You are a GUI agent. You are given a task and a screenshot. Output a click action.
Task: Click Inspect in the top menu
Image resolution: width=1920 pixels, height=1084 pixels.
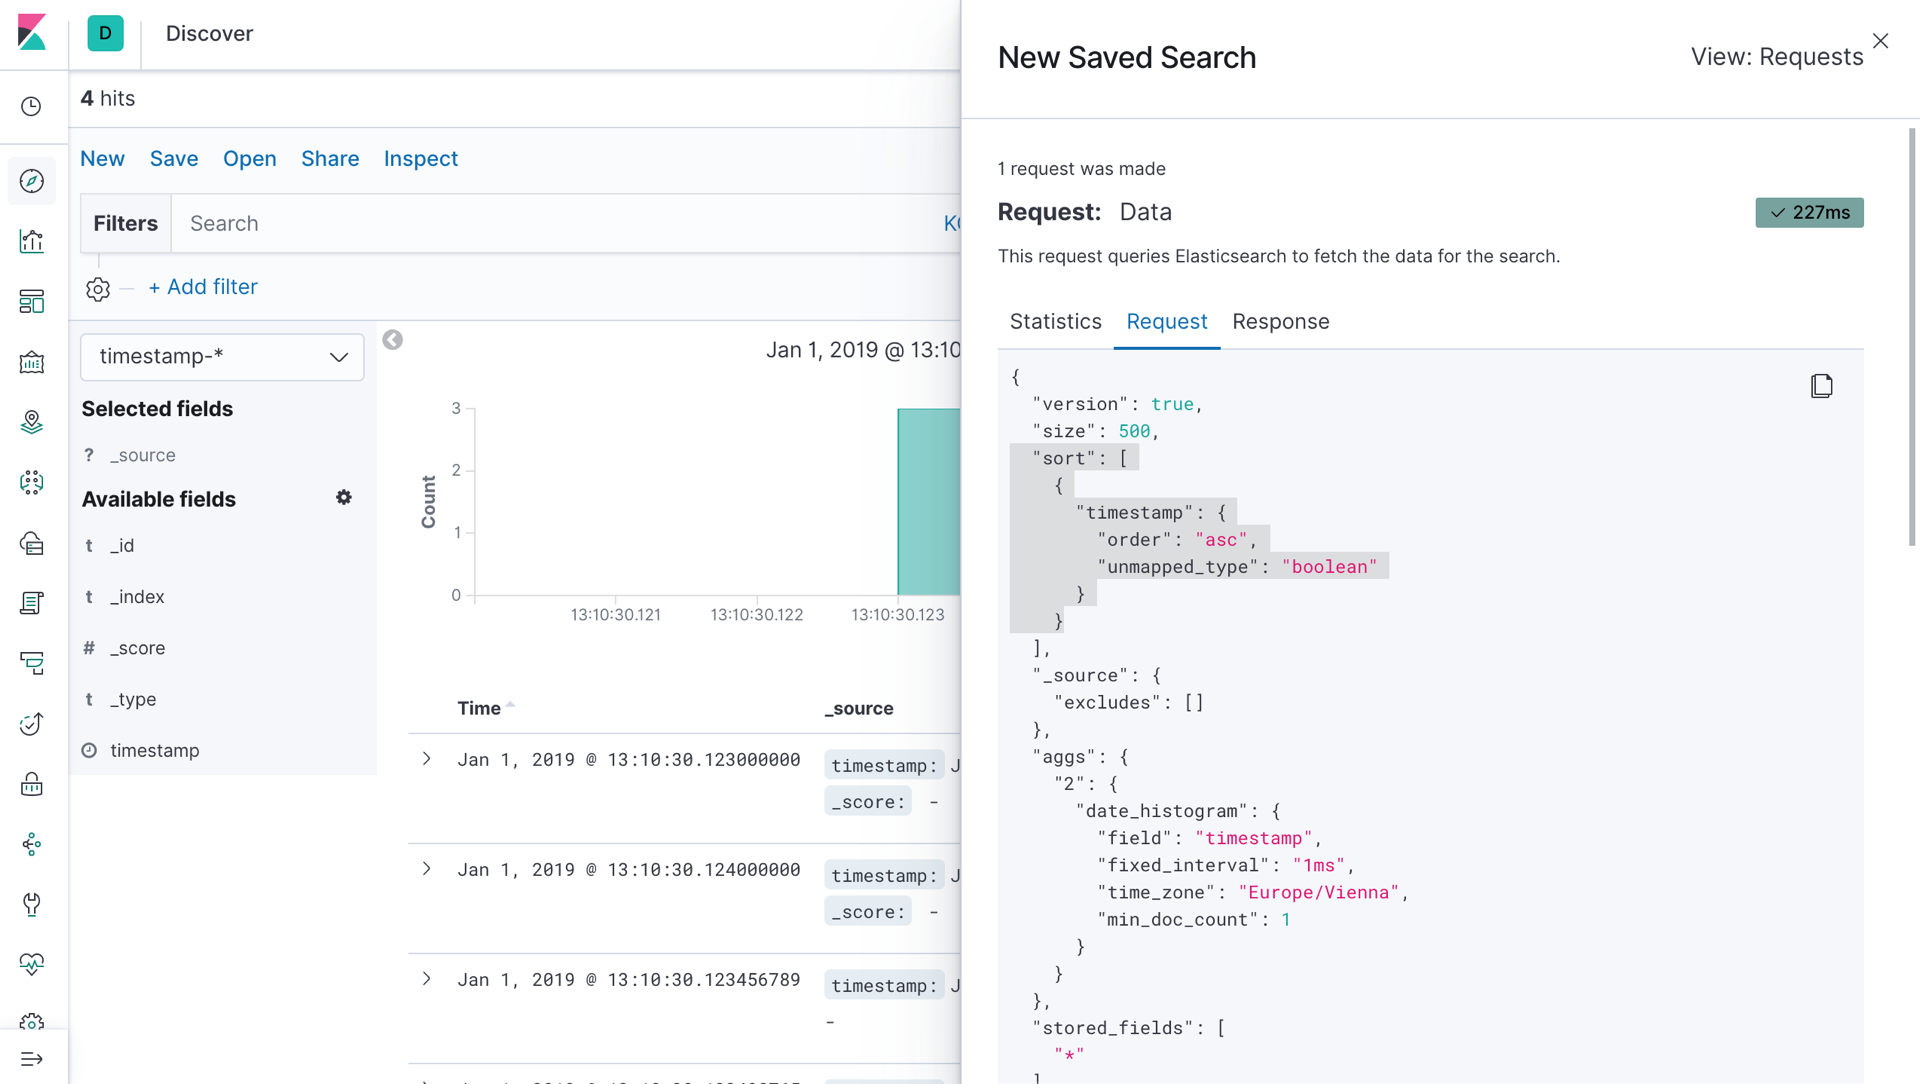point(421,159)
